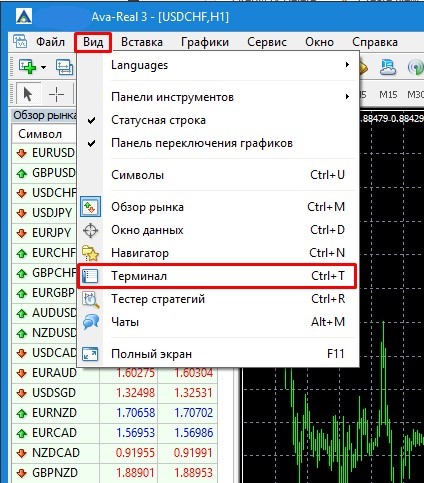Image resolution: width=424 pixels, height=483 pixels.
Task: Open the Файл menu
Action: point(50,42)
